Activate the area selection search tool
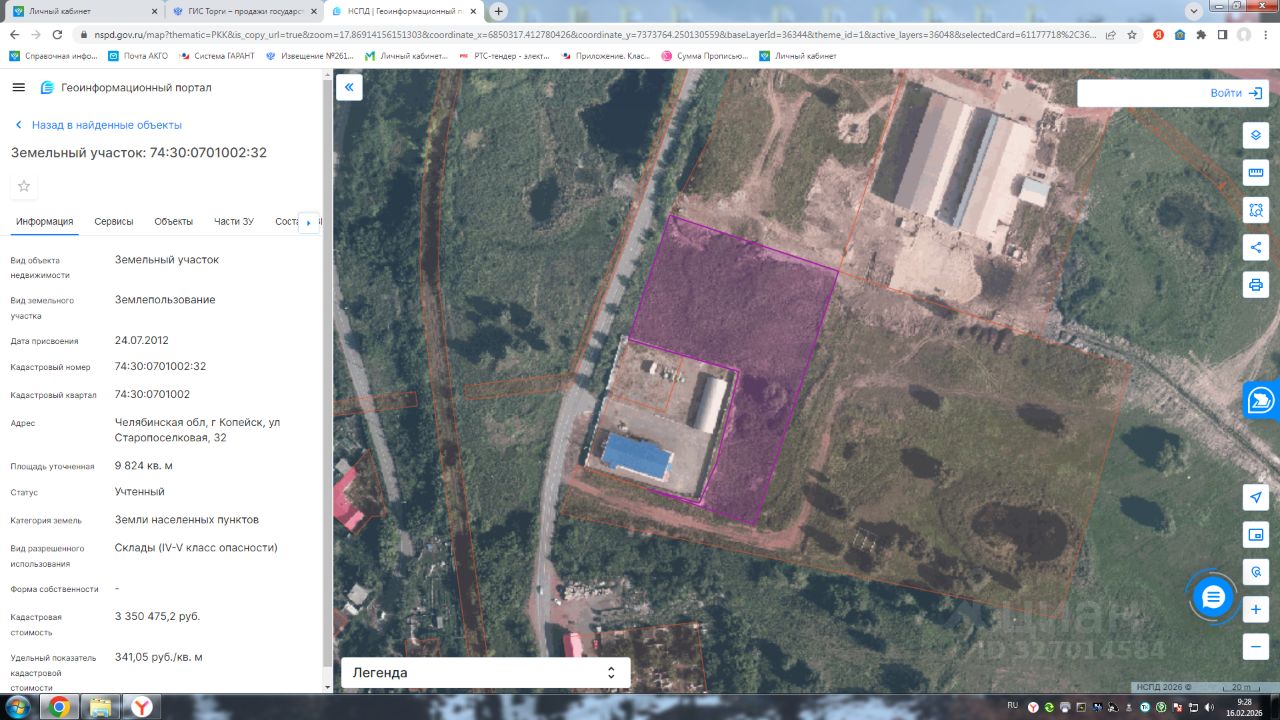 (x=1256, y=210)
